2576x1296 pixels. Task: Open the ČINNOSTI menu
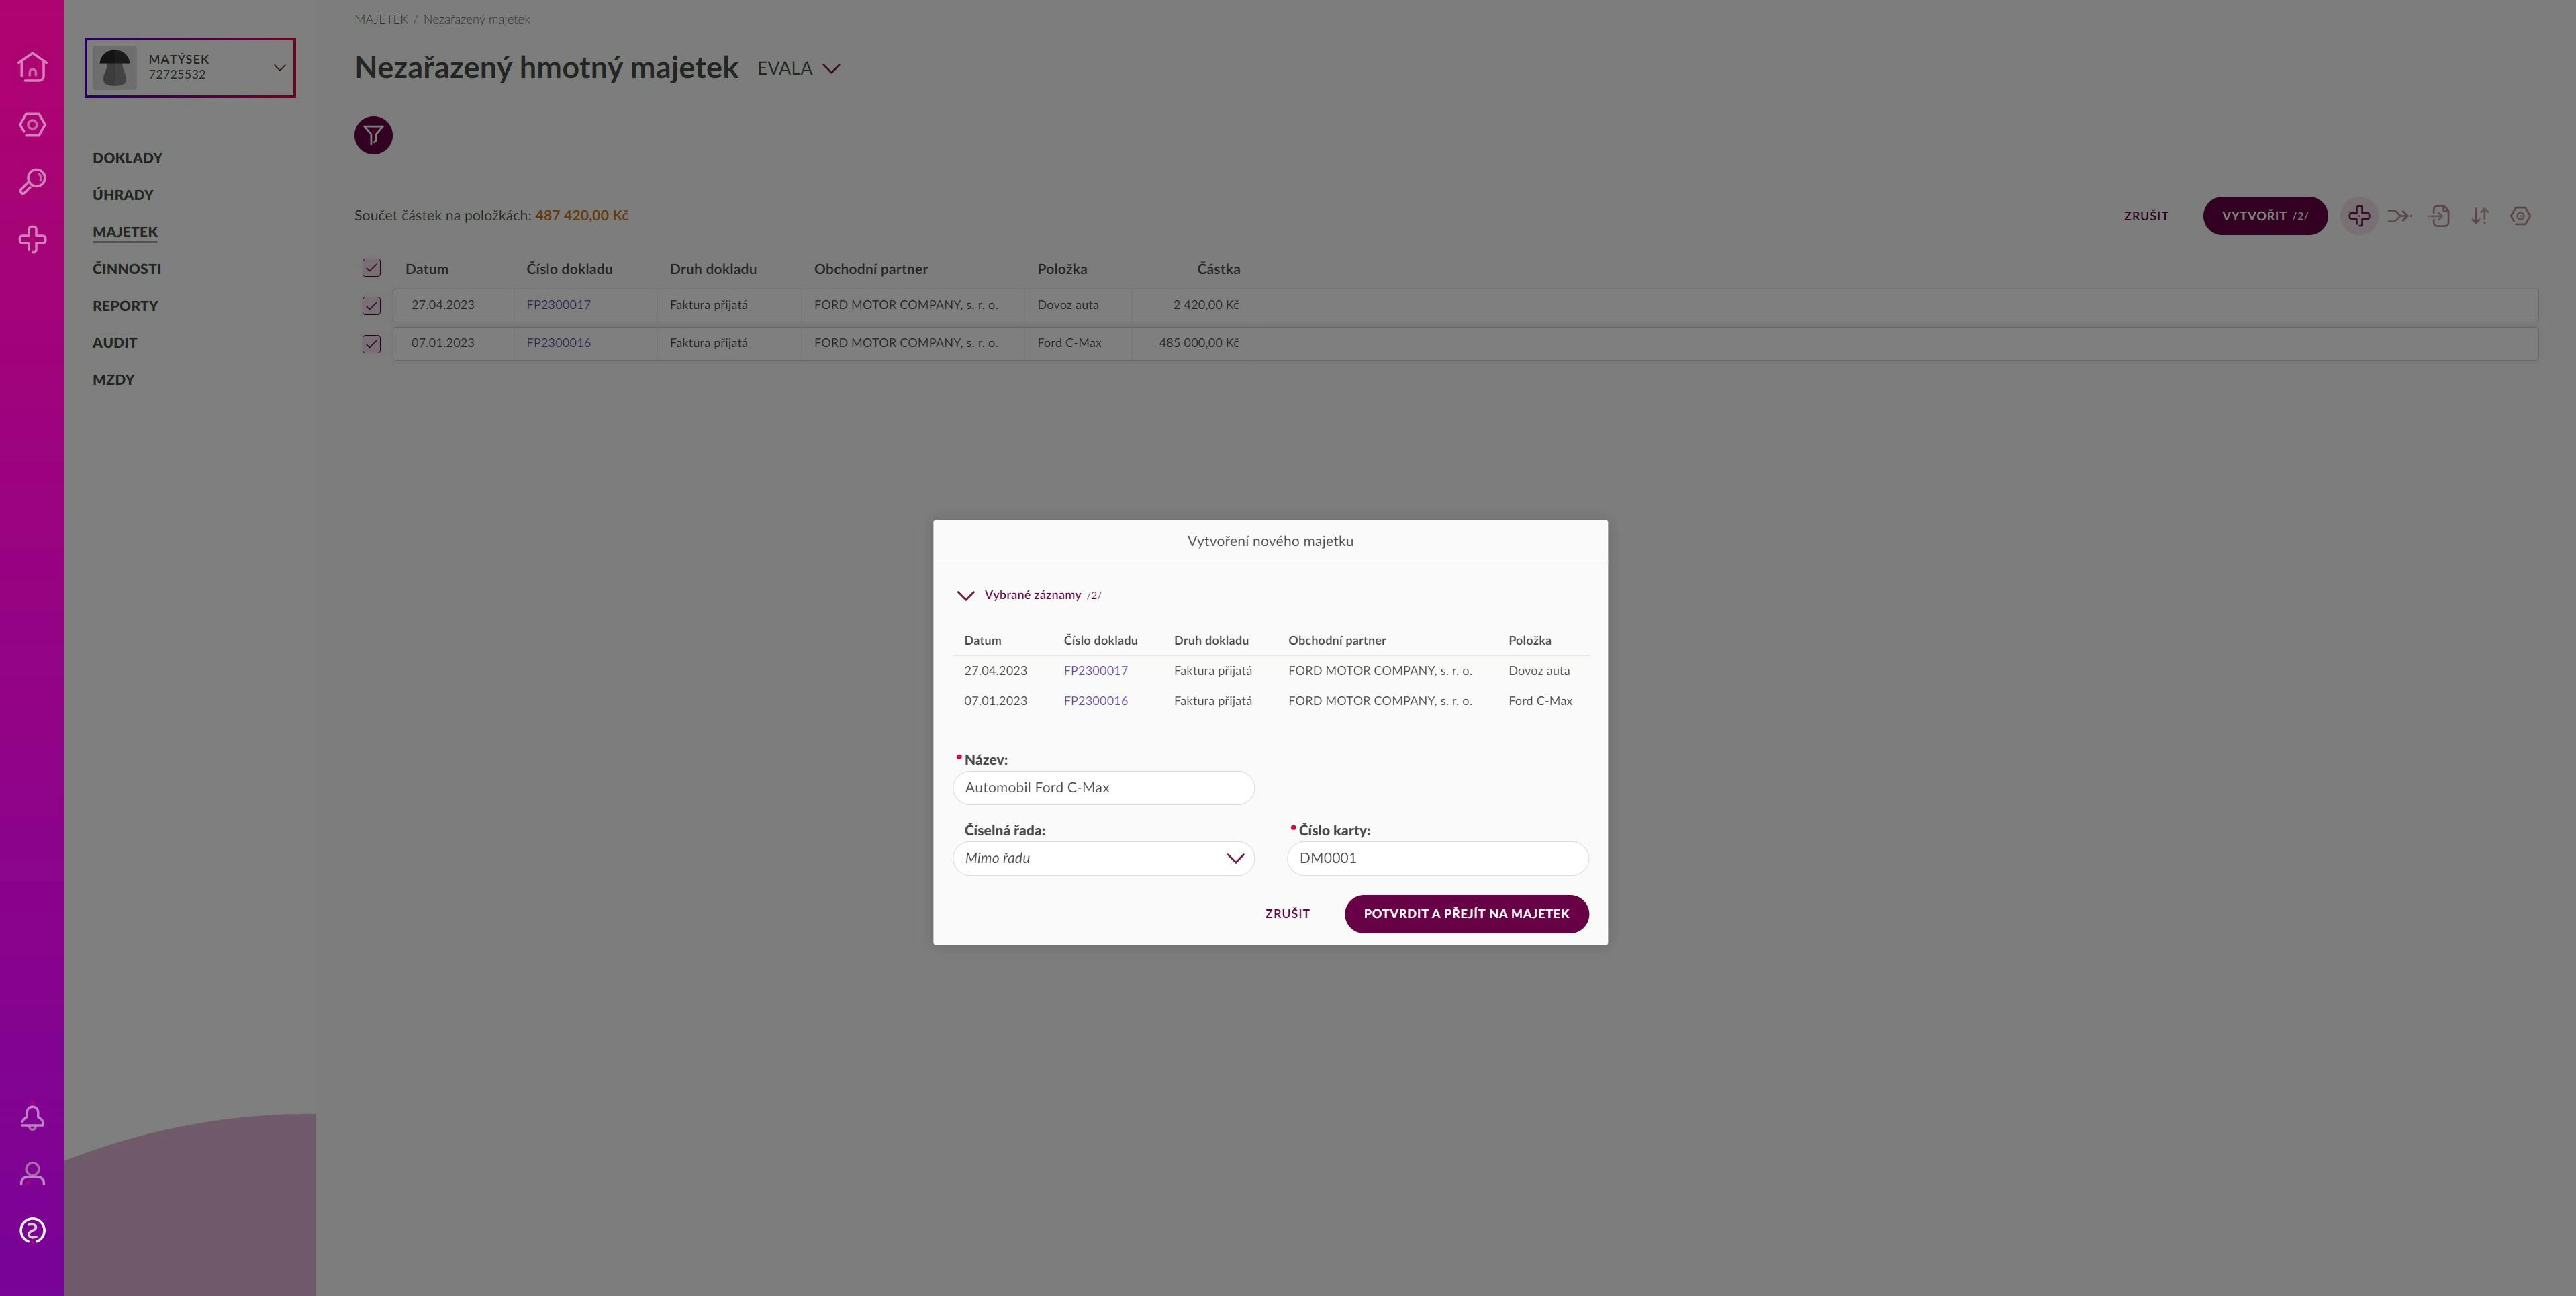coord(127,269)
